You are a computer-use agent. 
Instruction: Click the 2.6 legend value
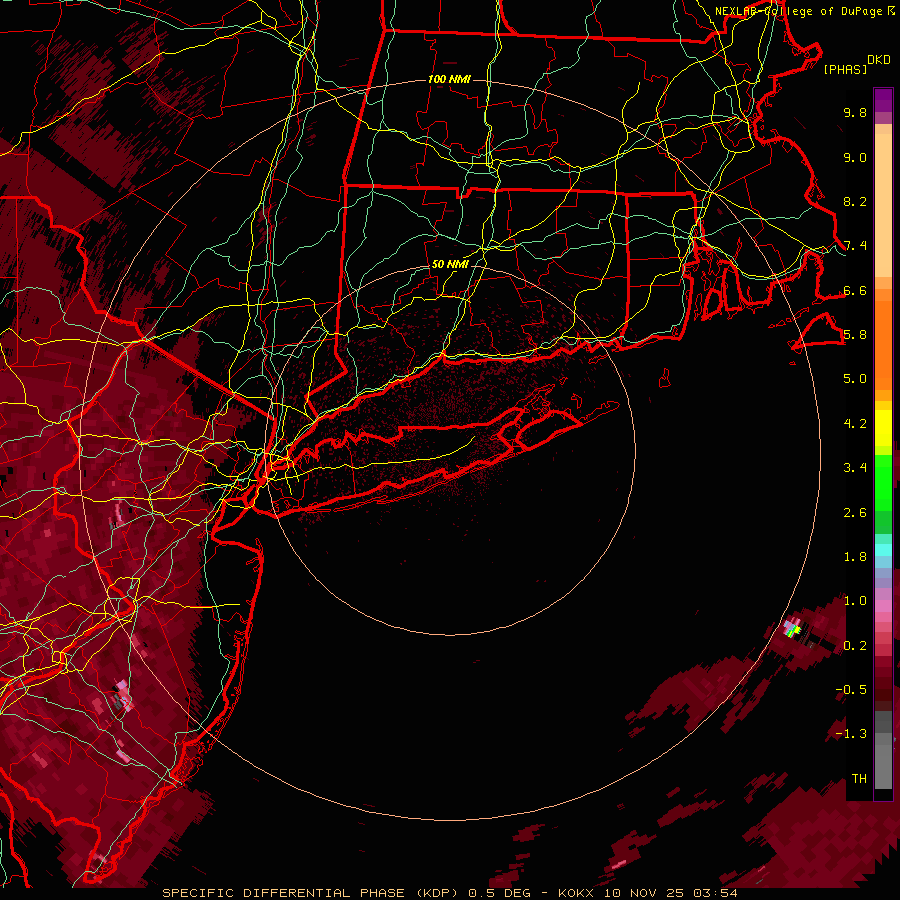pos(855,513)
